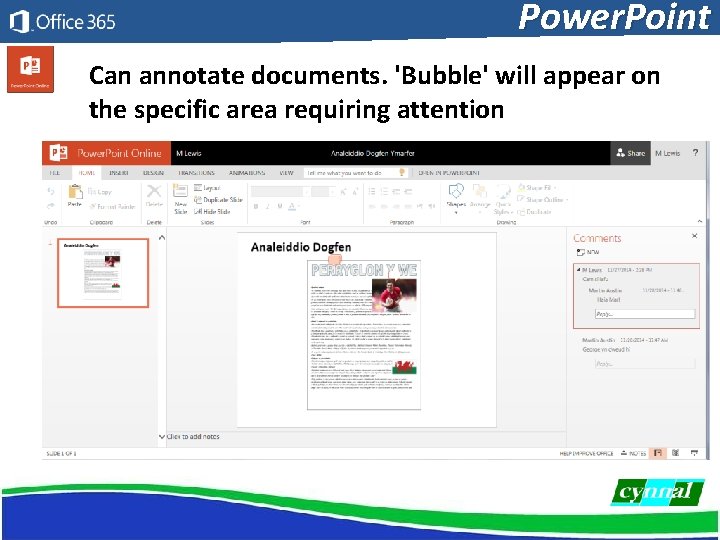Image resolution: width=720 pixels, height=540 pixels.
Task: Click the thumbnail pane scroll up arrow
Action: 162,238
